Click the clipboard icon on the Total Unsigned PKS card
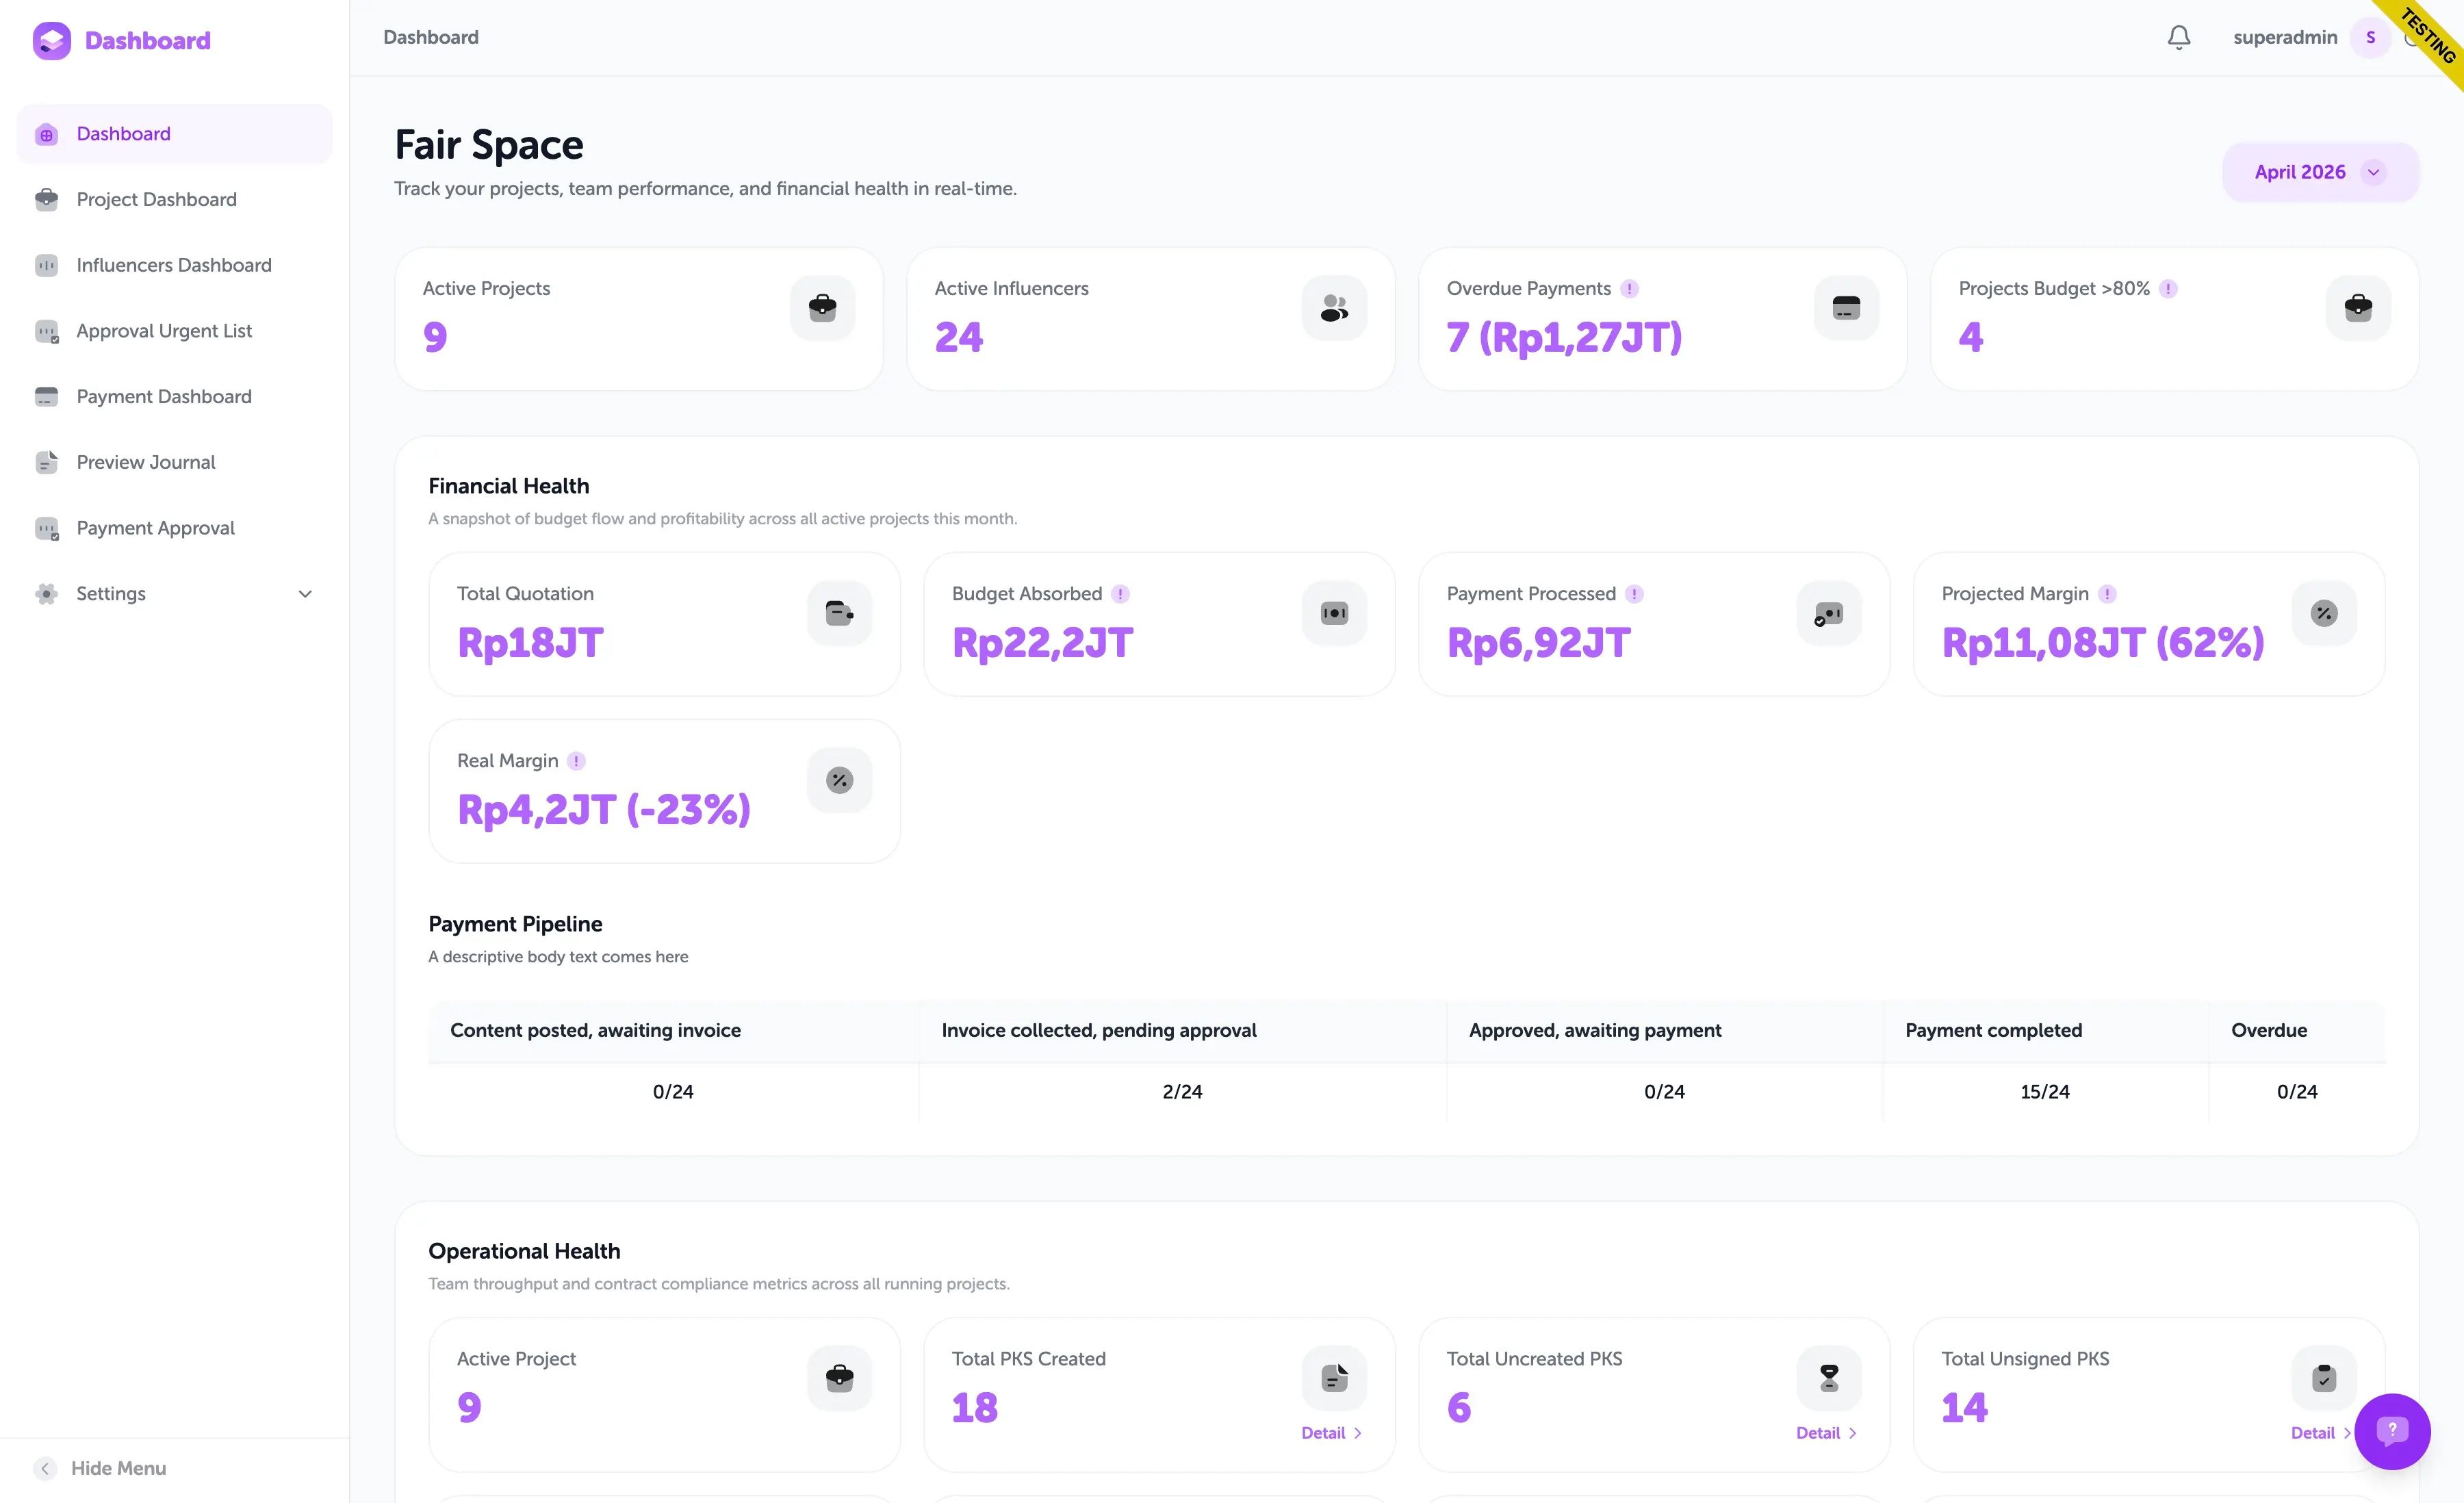The height and width of the screenshot is (1503, 2464). (x=2324, y=1378)
